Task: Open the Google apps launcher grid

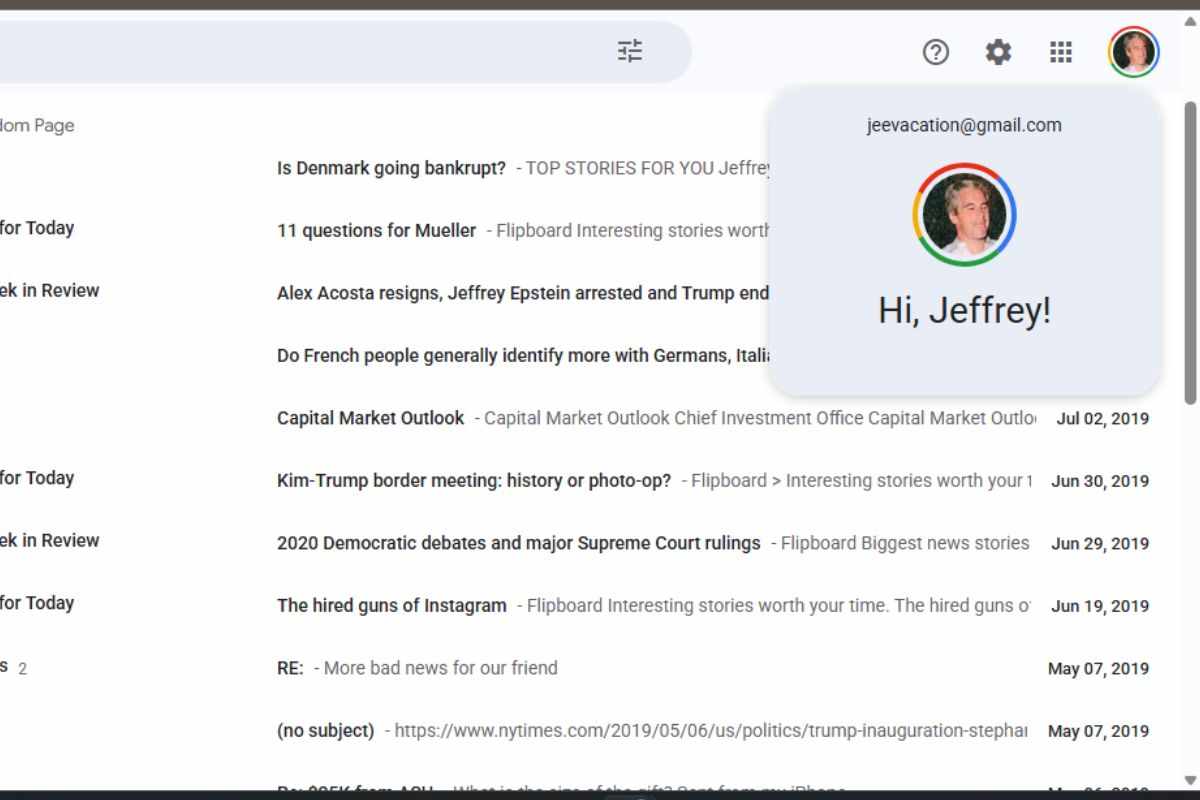Action: coord(1060,52)
